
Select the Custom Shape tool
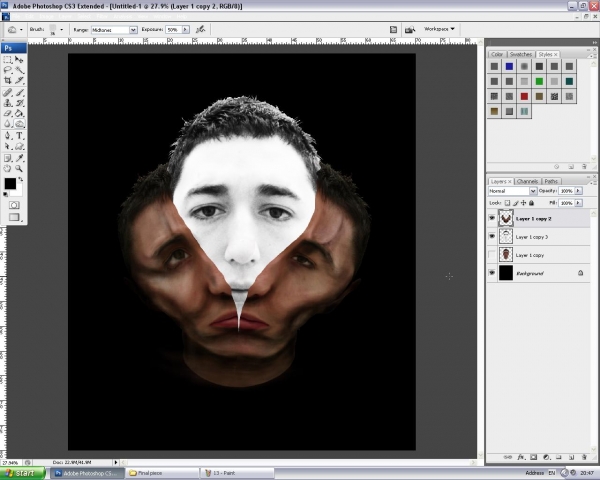tap(19, 146)
